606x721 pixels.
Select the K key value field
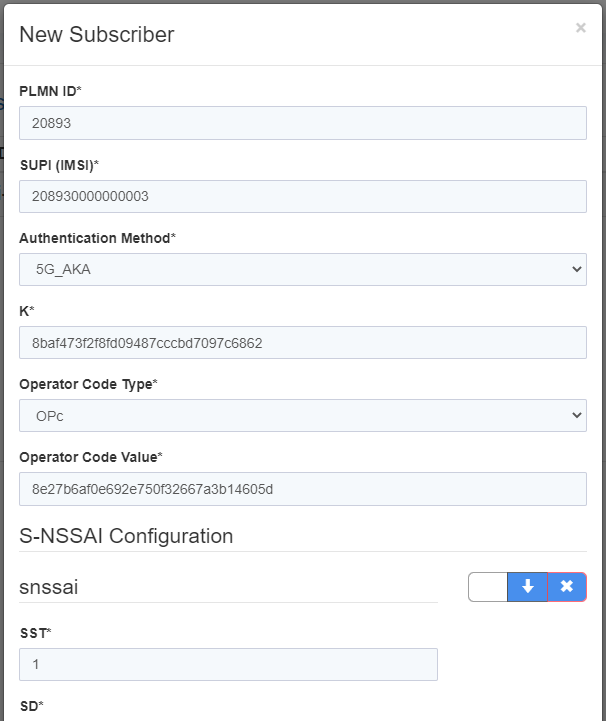(x=302, y=342)
